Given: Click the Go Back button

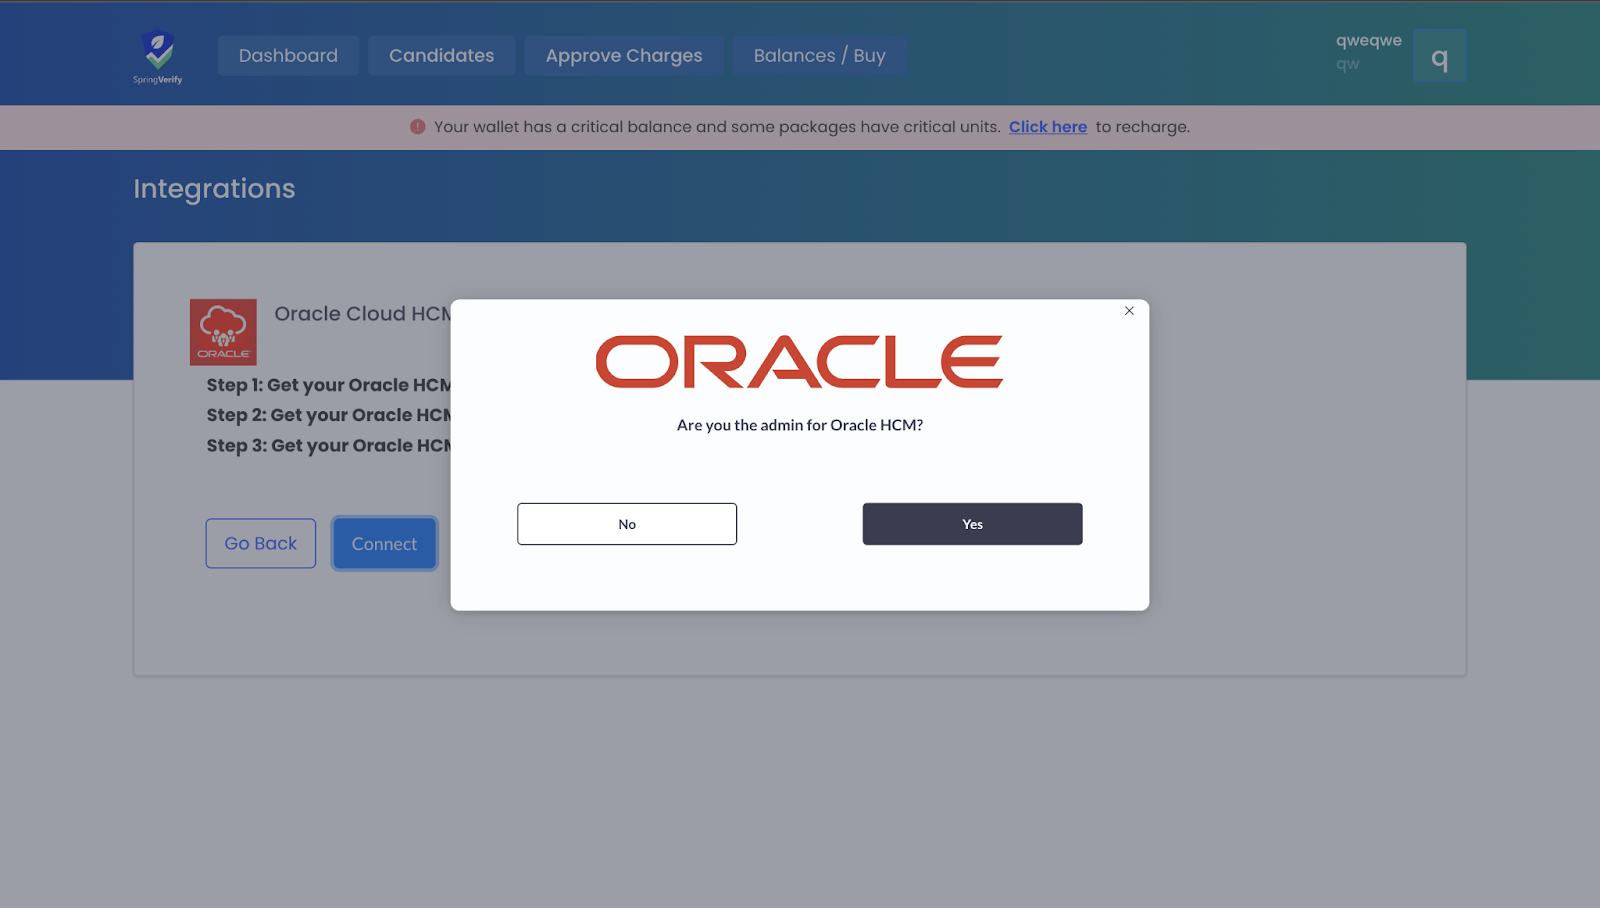Looking at the screenshot, I should (x=261, y=543).
